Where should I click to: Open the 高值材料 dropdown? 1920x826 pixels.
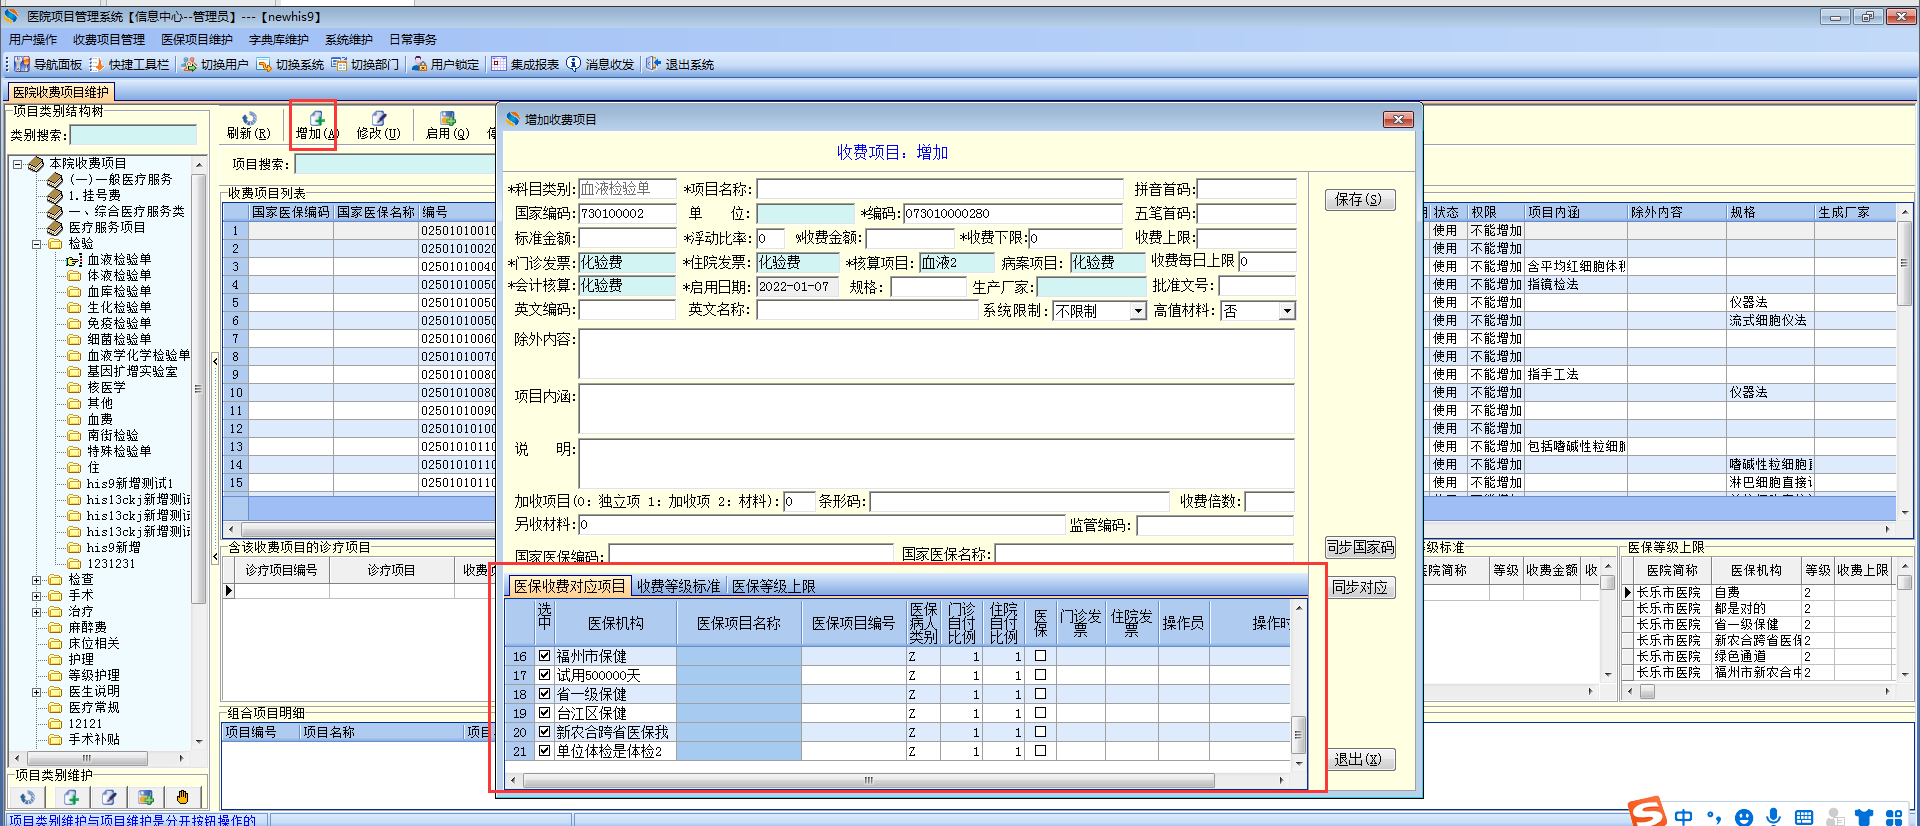point(1287,311)
